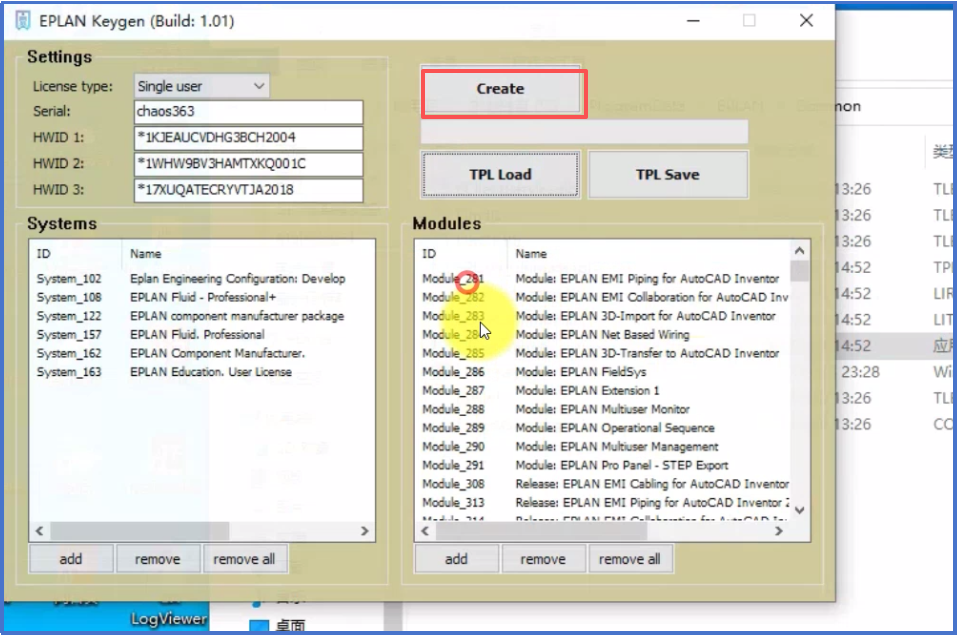
Task: Focus the HWID 2 text field
Action: pos(248,164)
